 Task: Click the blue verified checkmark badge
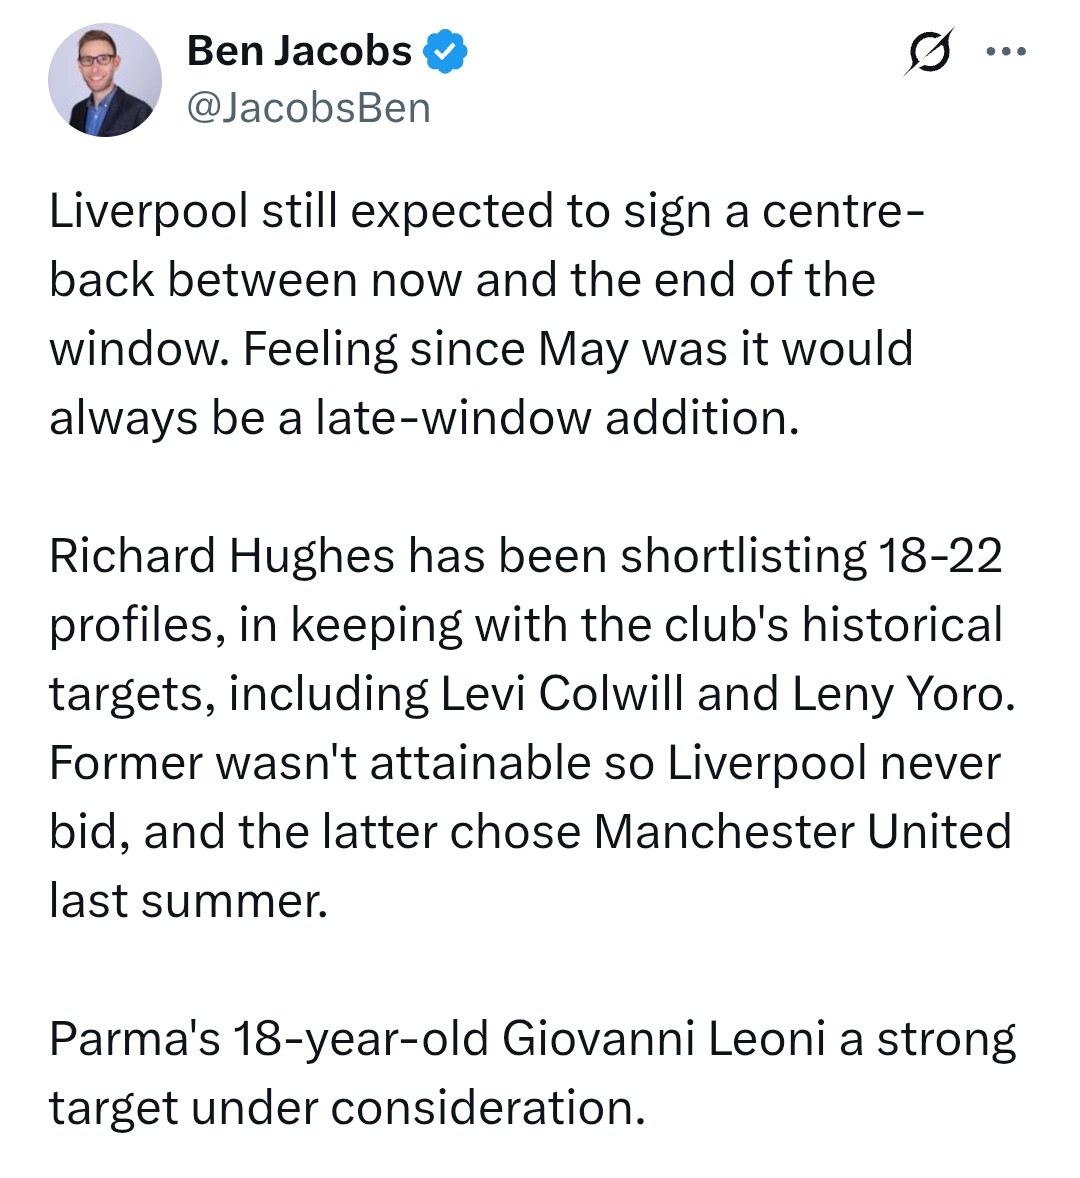(446, 52)
